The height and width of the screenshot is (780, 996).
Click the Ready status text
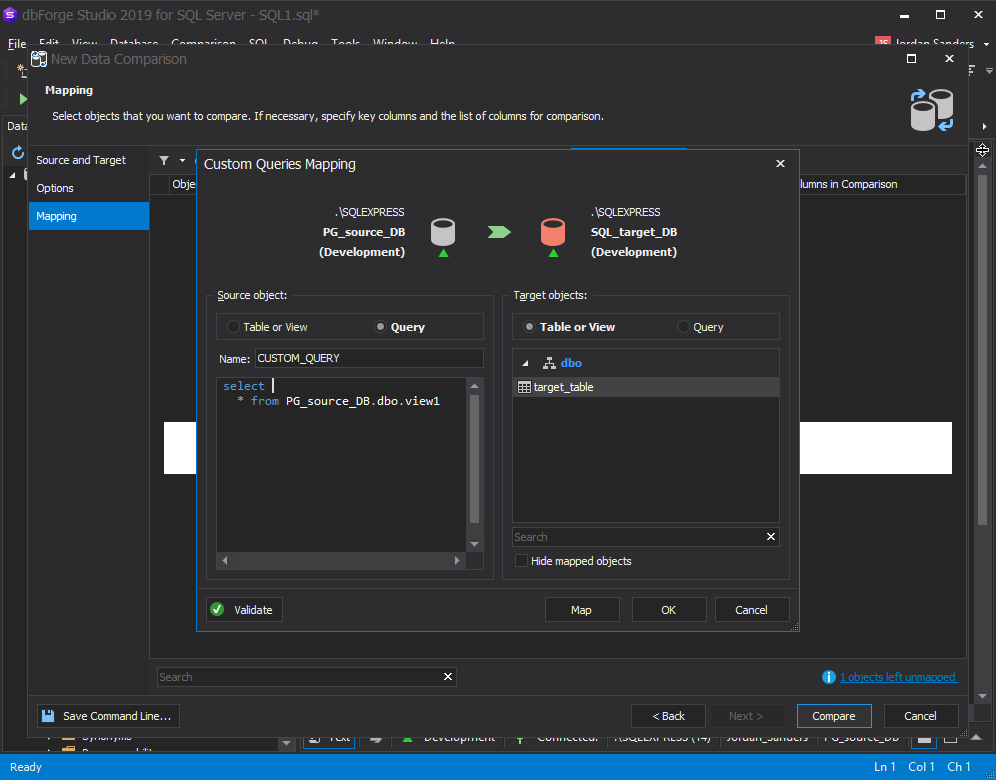click(x=26, y=767)
